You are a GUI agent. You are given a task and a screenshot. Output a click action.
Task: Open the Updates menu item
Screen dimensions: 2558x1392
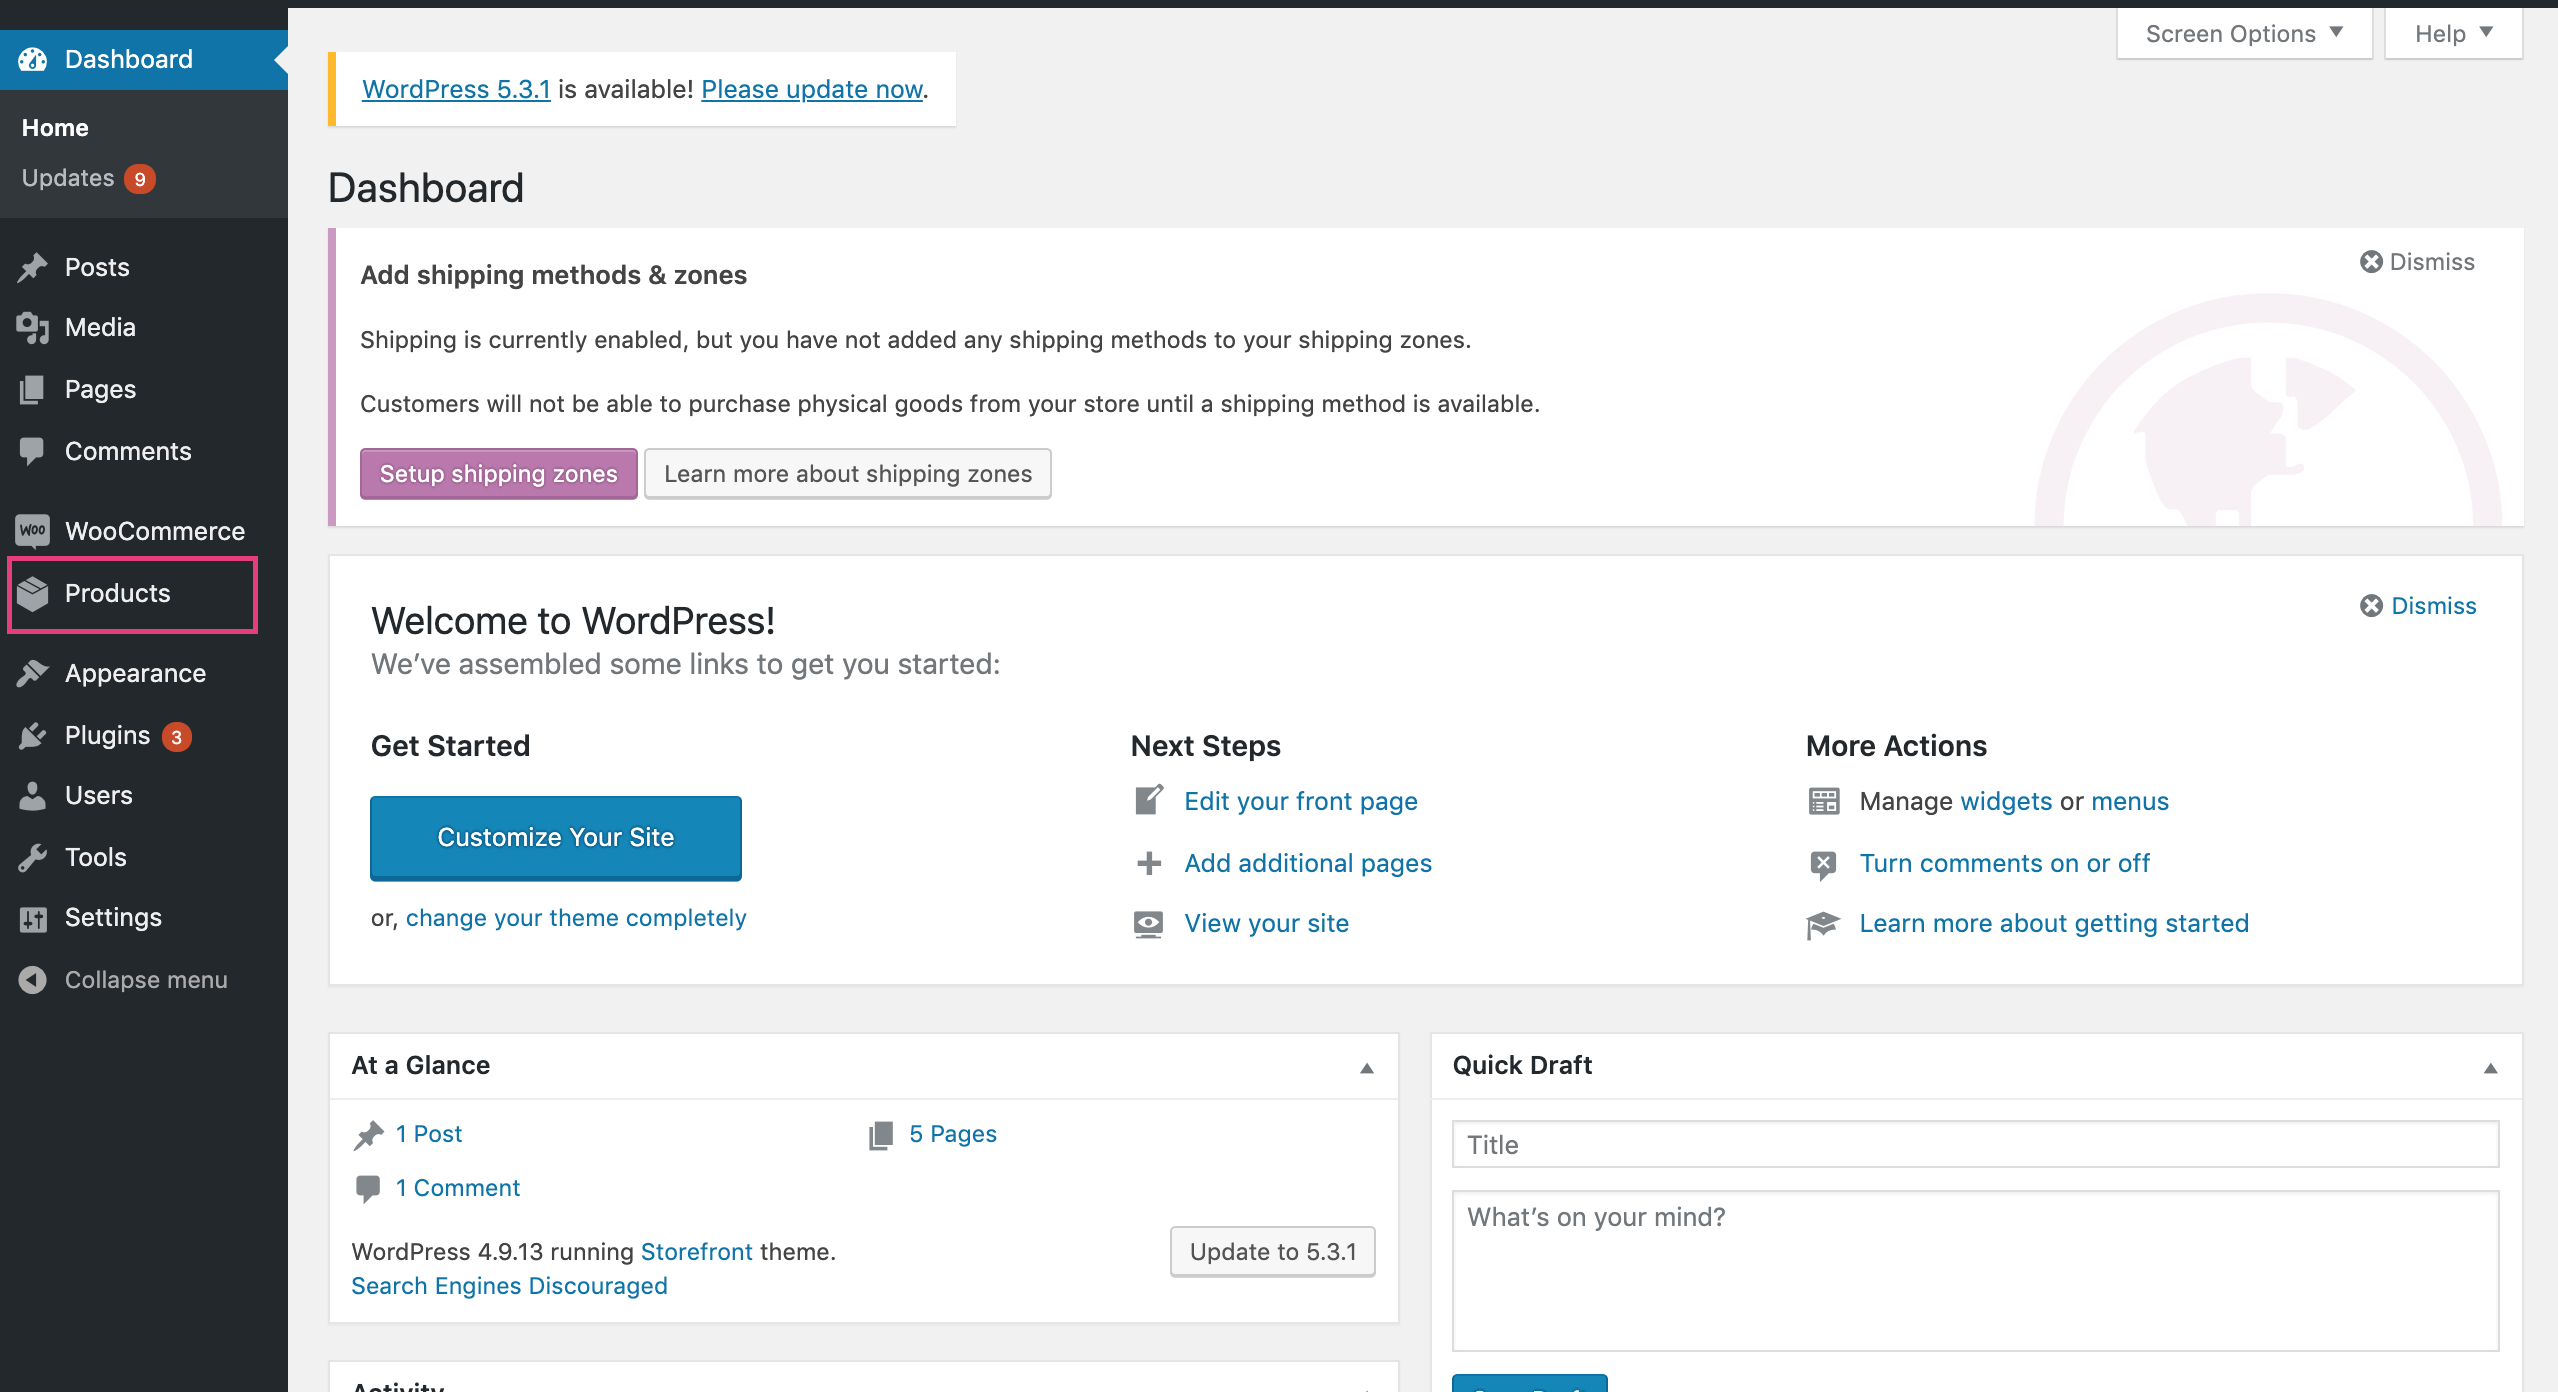click(69, 177)
